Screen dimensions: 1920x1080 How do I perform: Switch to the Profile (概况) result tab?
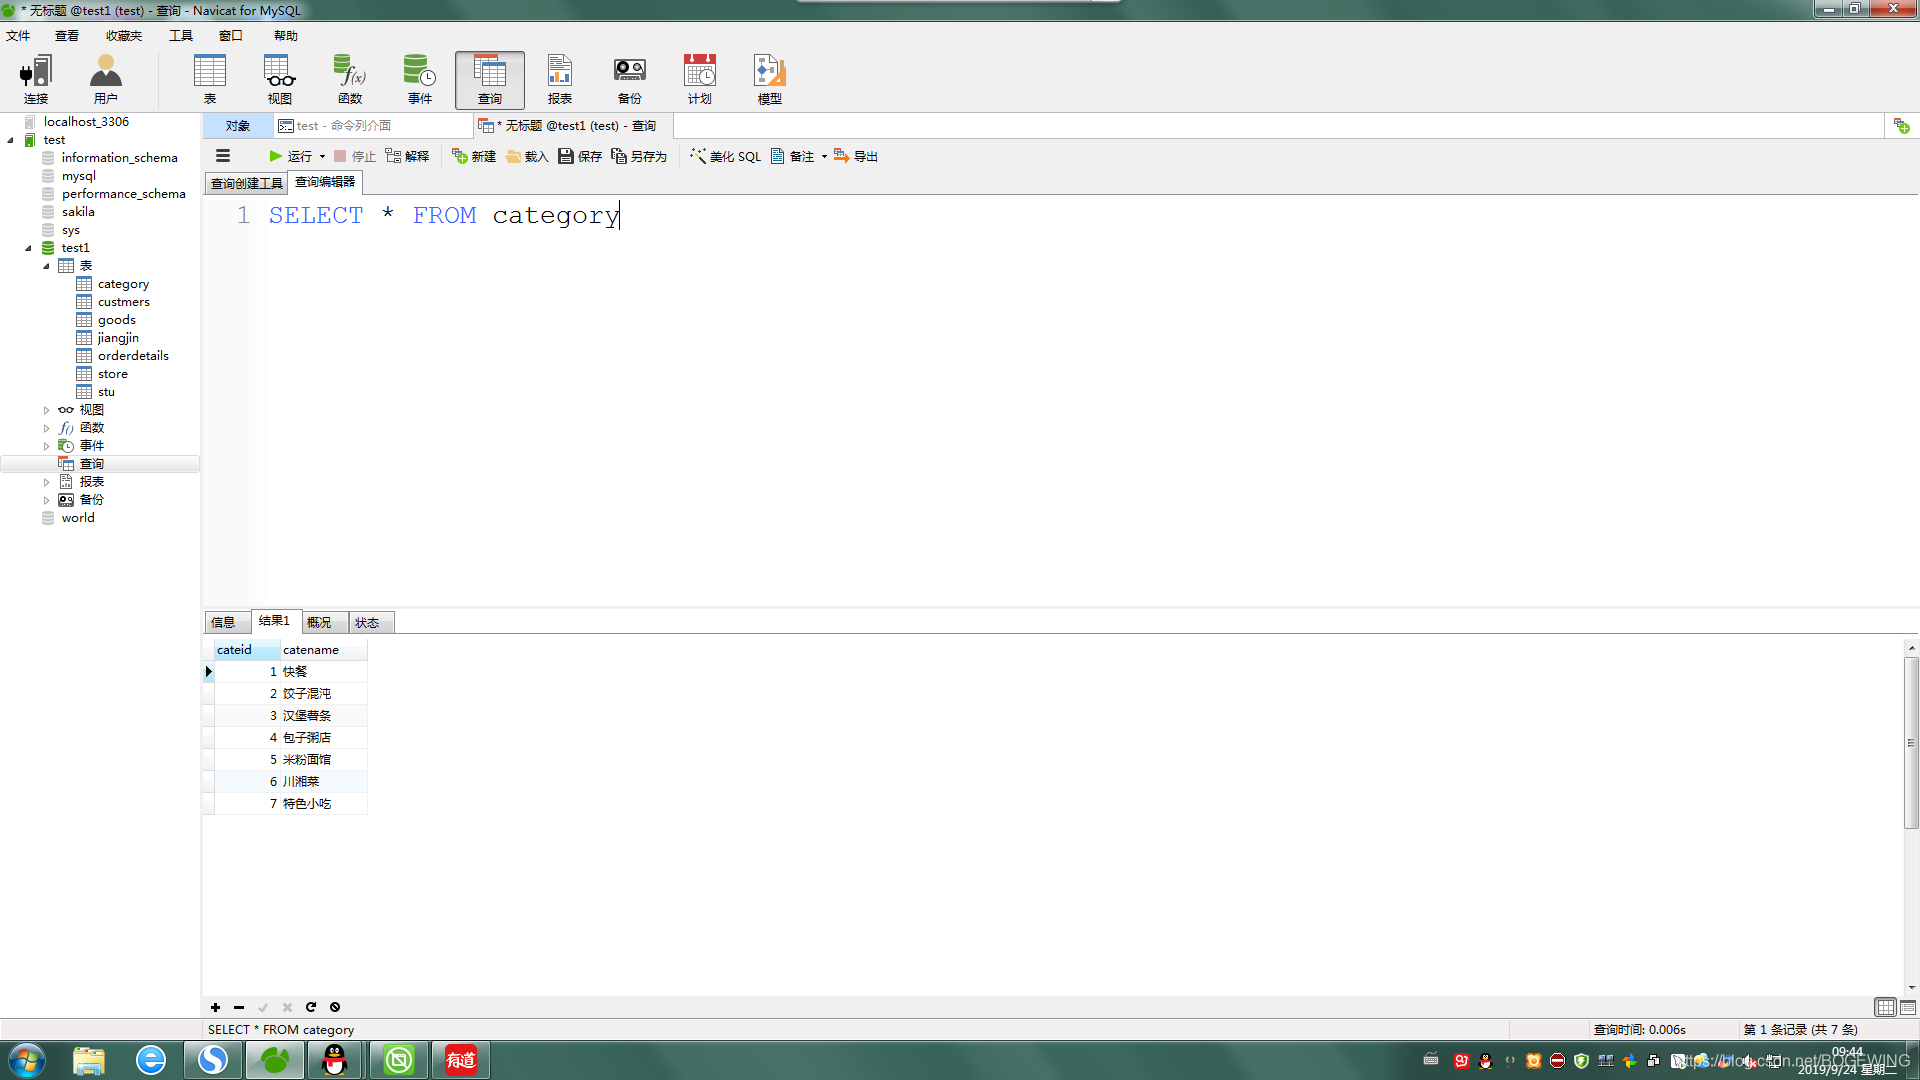319,622
